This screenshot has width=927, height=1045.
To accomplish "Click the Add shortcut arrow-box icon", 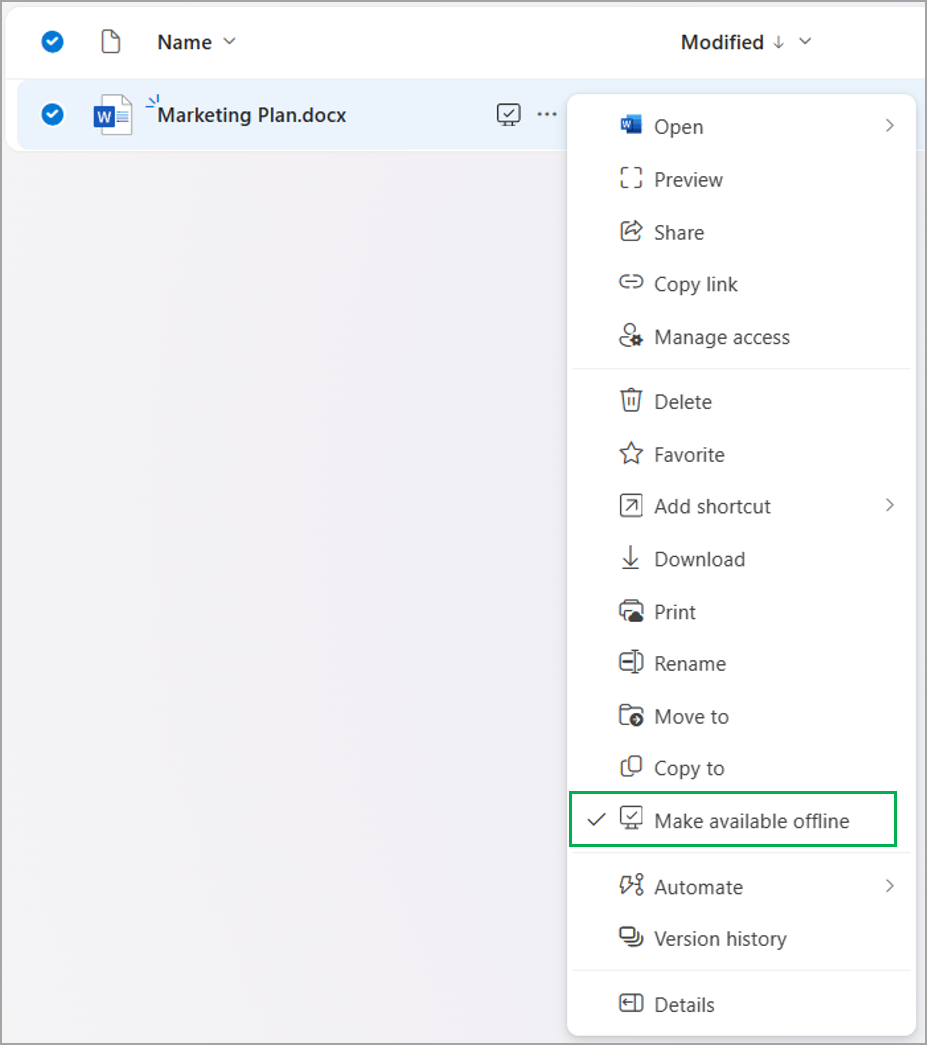I will click(x=630, y=505).
